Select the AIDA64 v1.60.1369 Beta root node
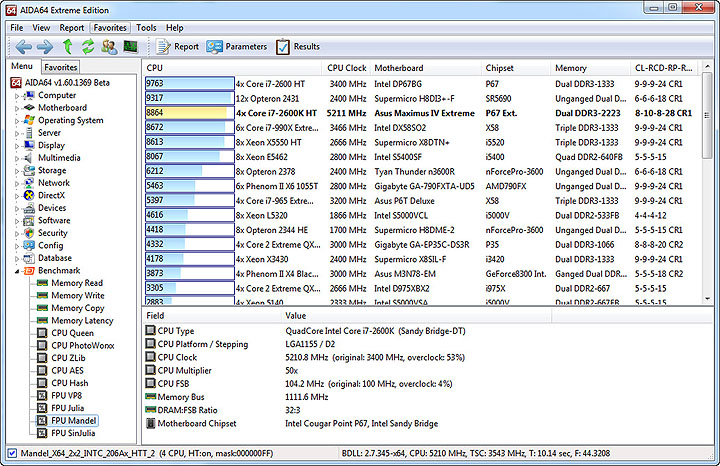The image size is (720, 466). (67, 83)
